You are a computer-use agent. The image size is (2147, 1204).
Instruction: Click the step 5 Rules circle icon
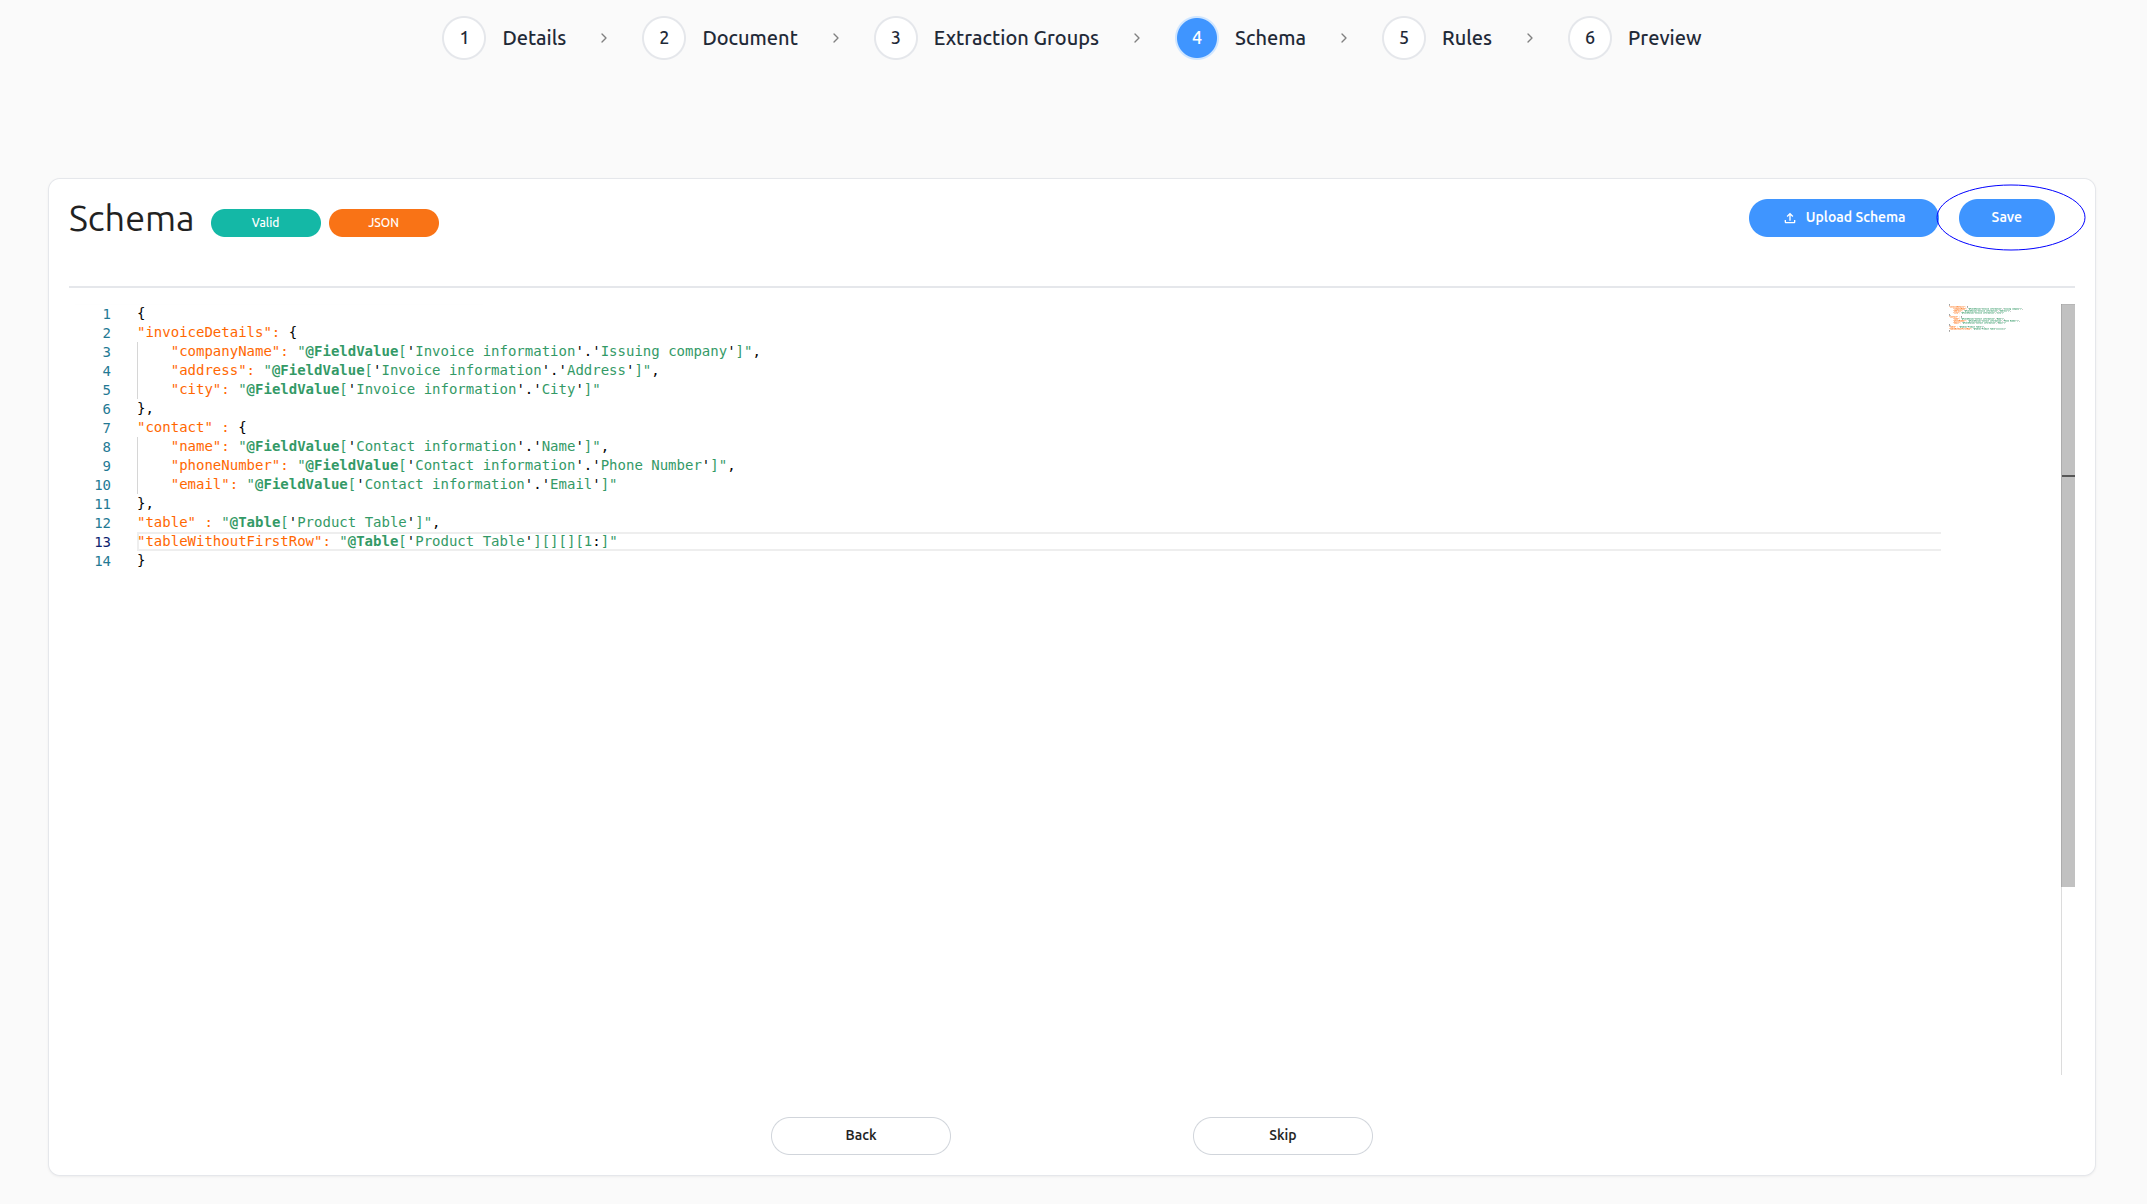[x=1403, y=38]
